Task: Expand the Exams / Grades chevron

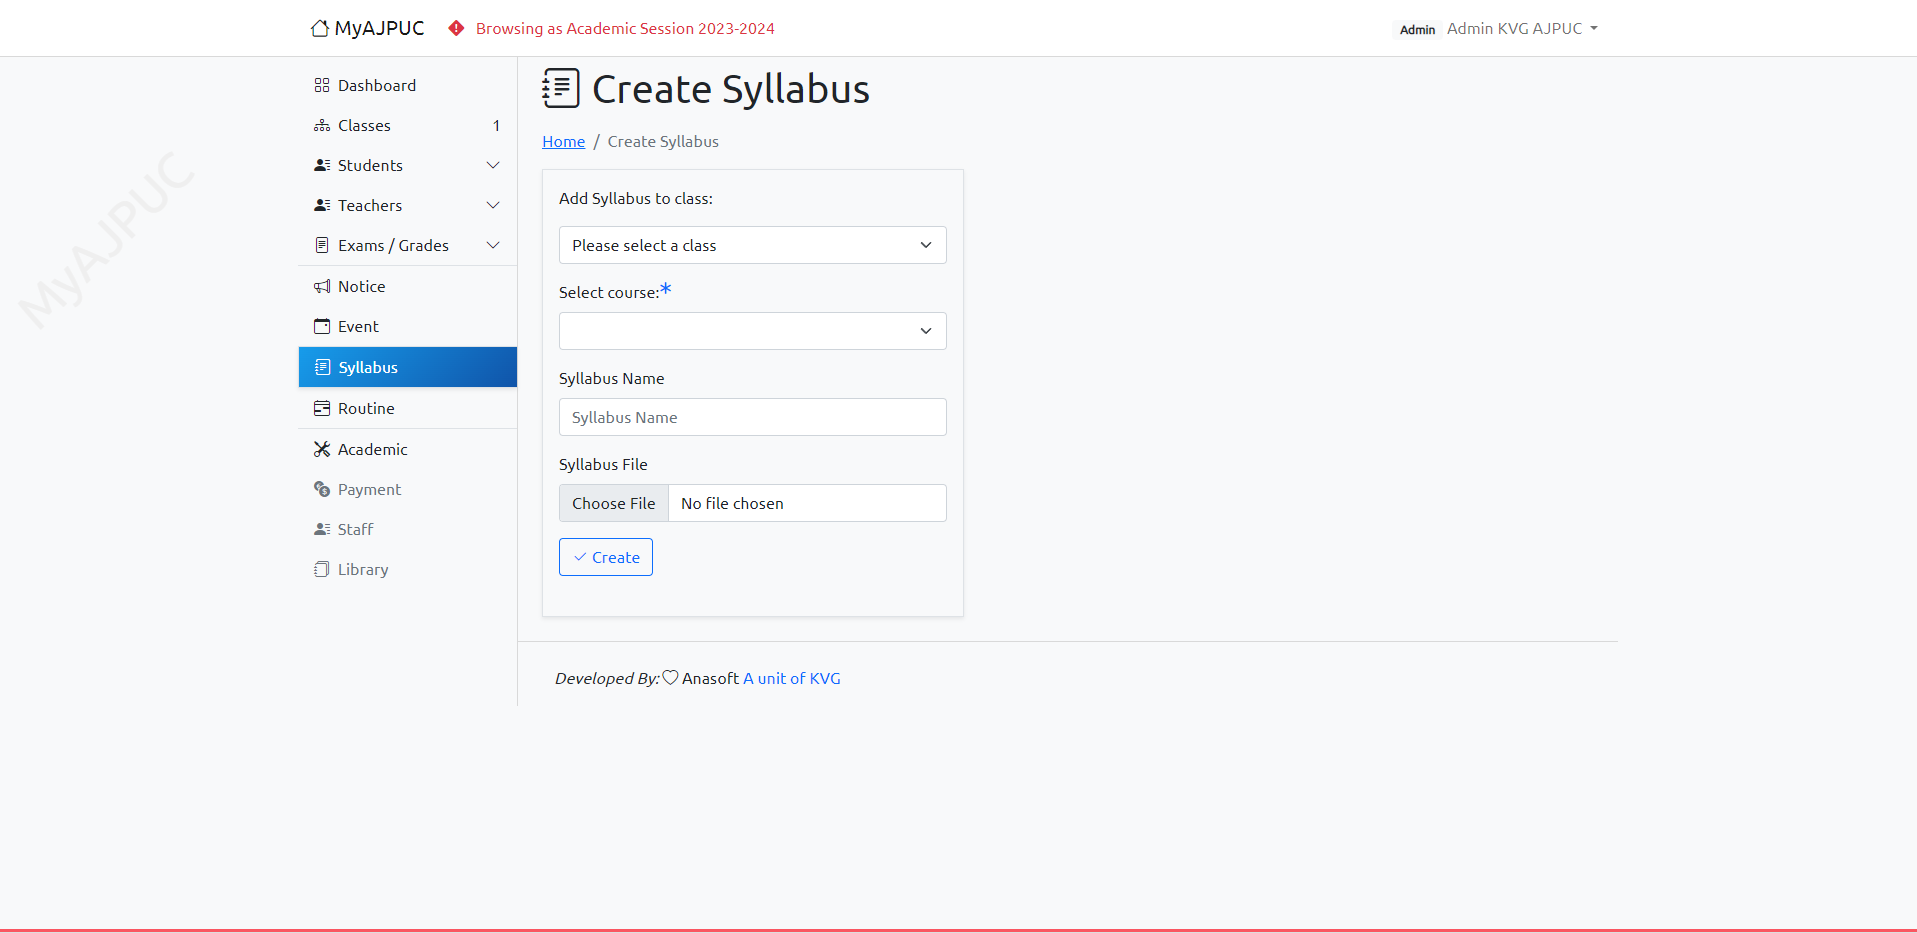Action: 493,245
